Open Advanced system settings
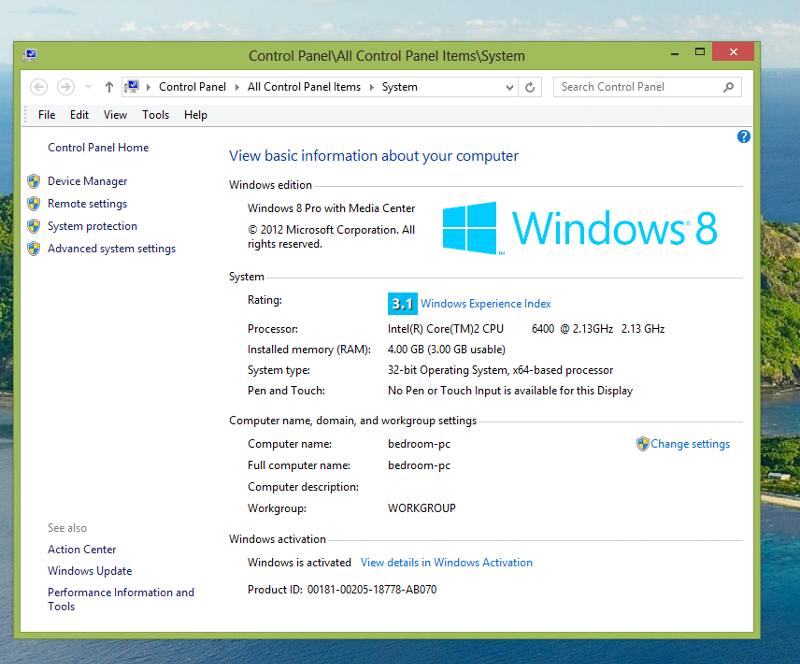The height and width of the screenshot is (664, 800). pos(112,249)
